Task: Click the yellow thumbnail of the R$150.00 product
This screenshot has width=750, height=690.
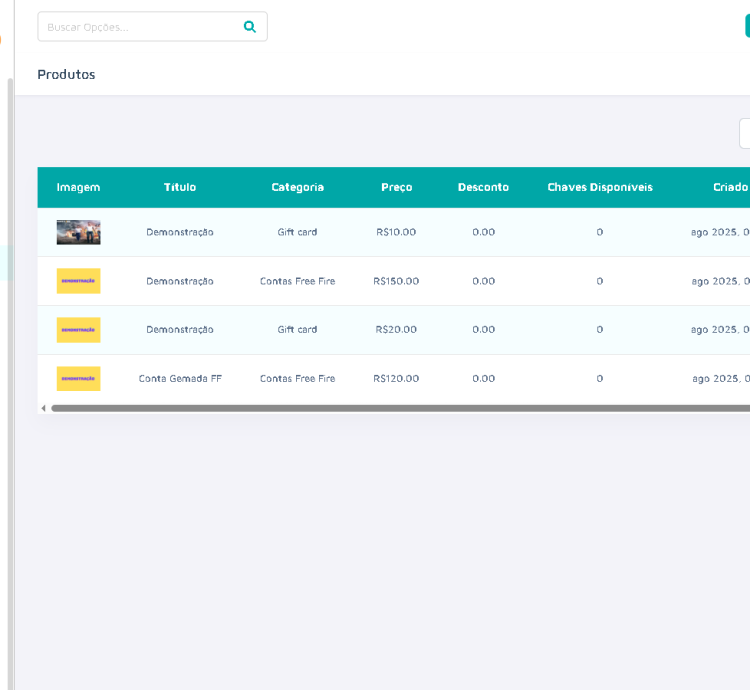Action: 78,281
